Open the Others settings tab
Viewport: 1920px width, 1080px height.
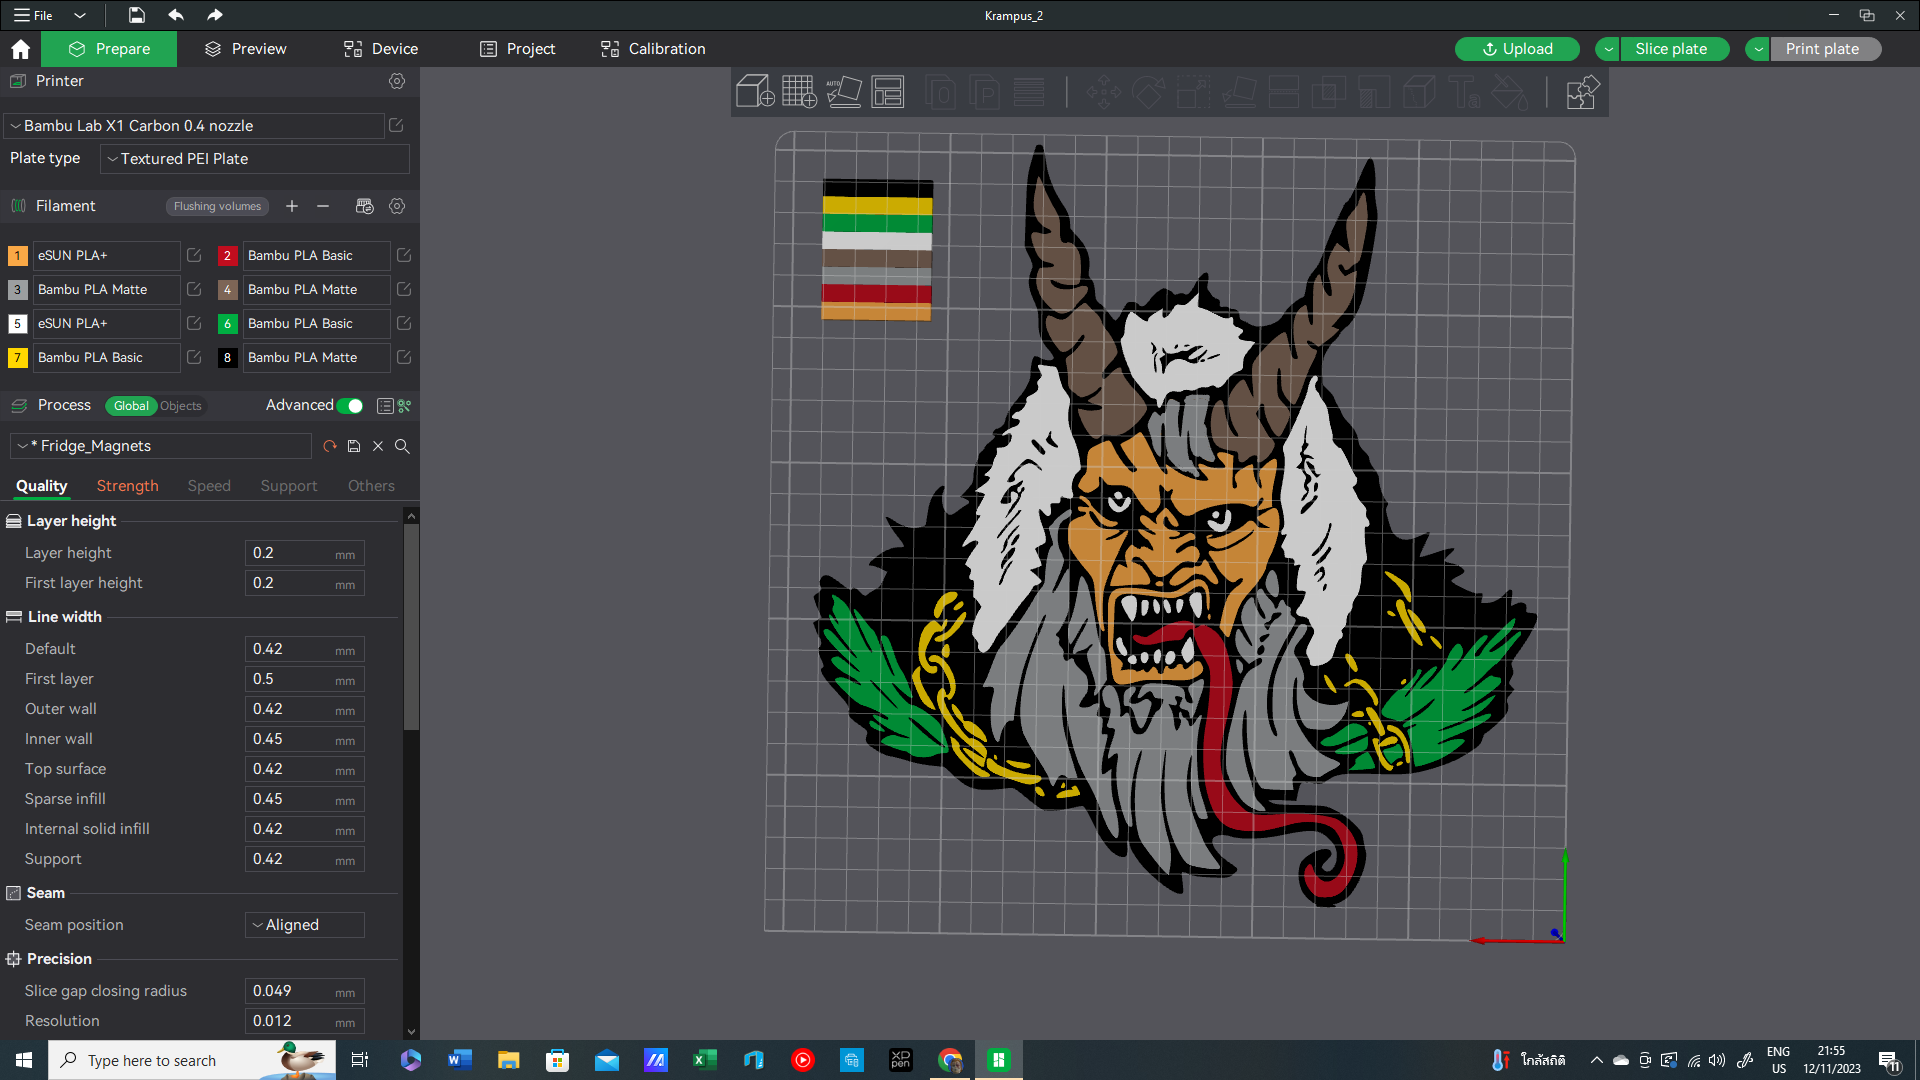[x=371, y=486]
